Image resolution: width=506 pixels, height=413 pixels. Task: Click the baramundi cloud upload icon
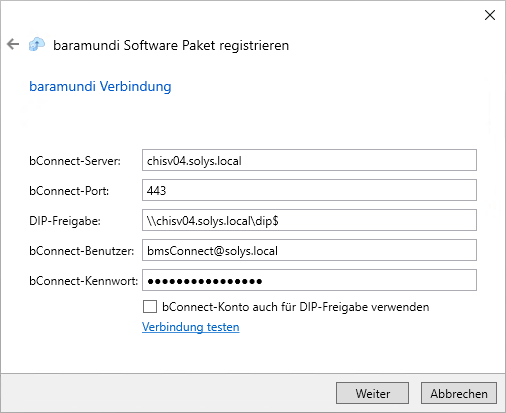click(x=37, y=44)
